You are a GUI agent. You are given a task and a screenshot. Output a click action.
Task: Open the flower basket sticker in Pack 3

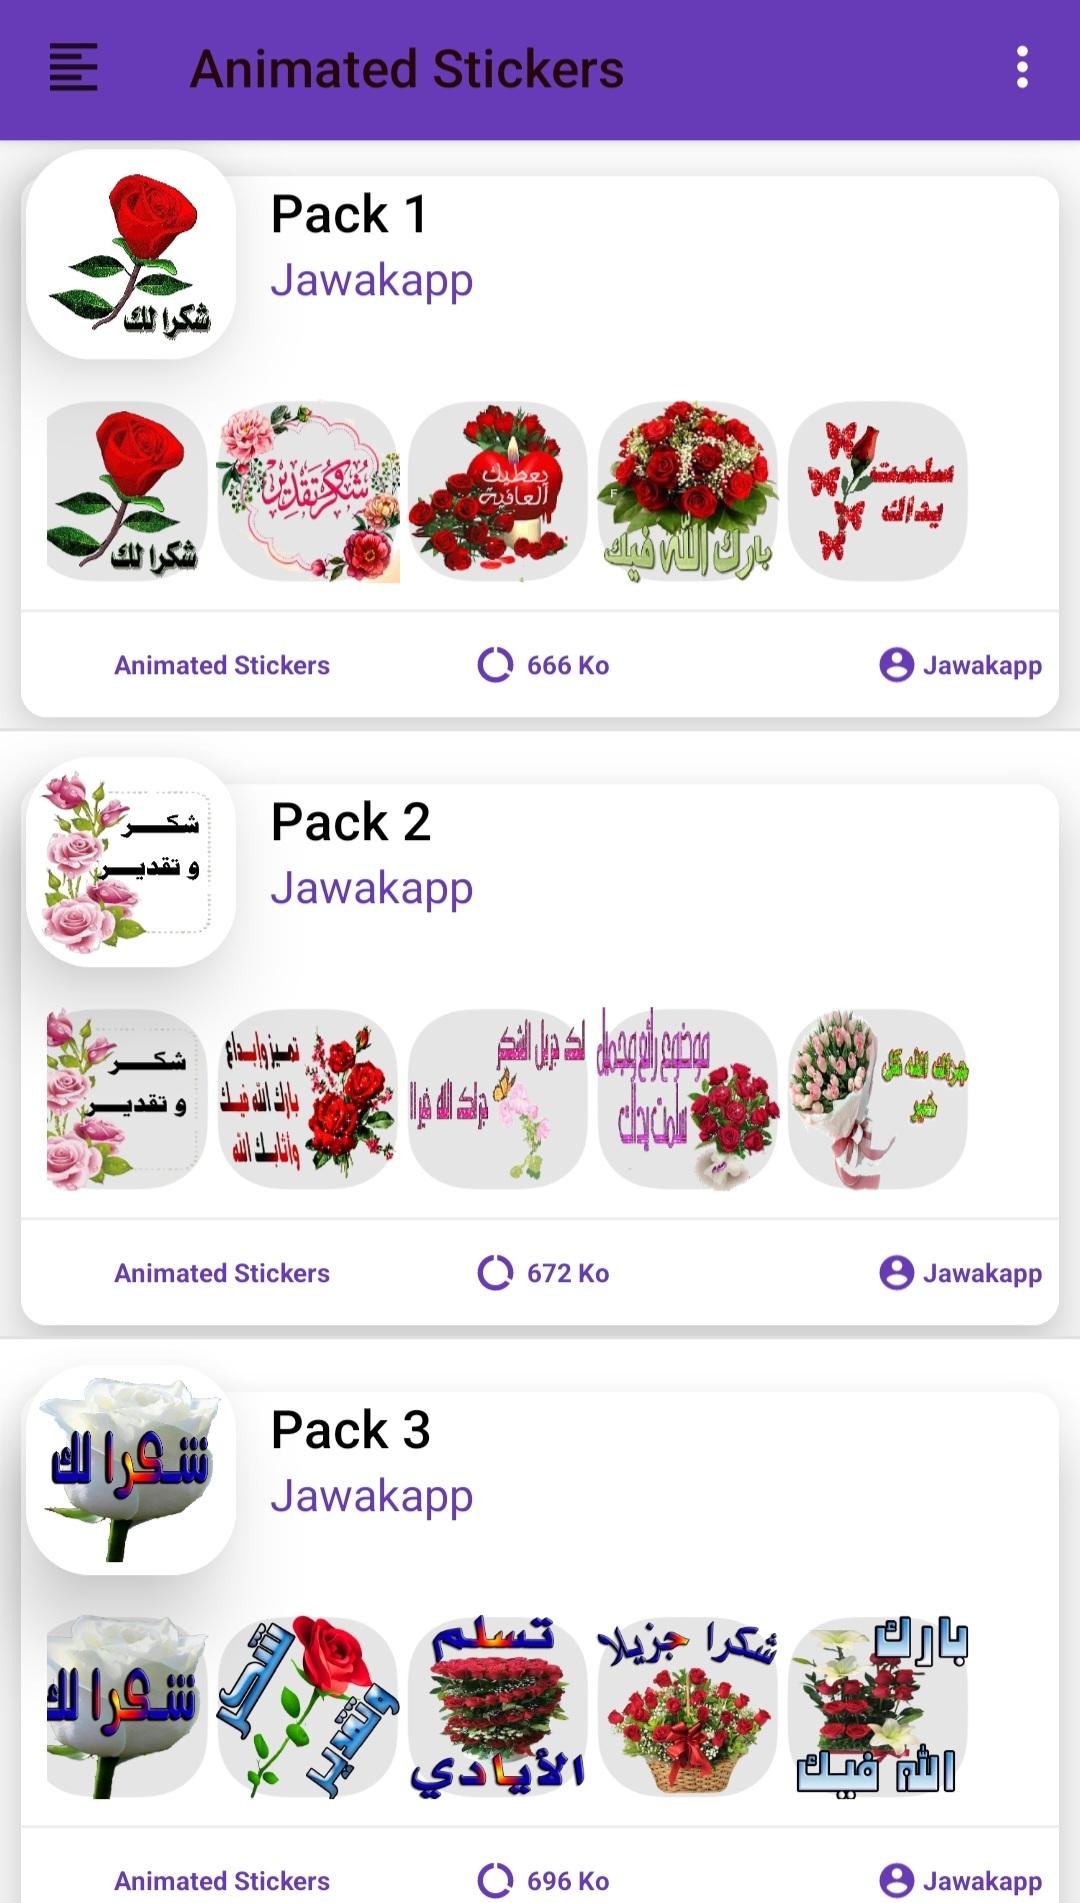point(688,1708)
